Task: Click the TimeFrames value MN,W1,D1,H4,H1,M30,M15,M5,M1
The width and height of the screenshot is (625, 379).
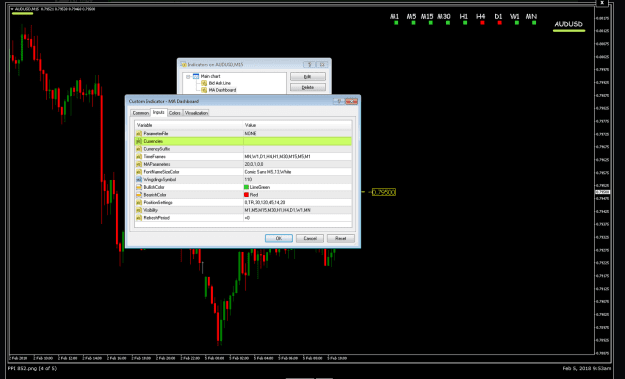Action: [277, 157]
